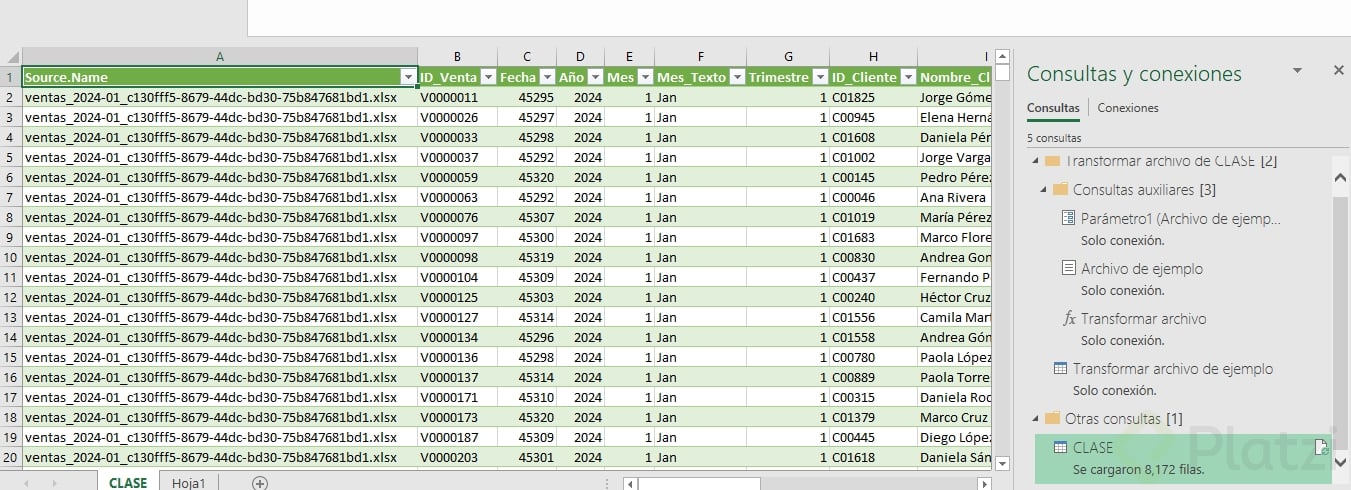This screenshot has width=1351, height=490.
Task: Click cell containing Ana Rivera
Action: pos(955,197)
